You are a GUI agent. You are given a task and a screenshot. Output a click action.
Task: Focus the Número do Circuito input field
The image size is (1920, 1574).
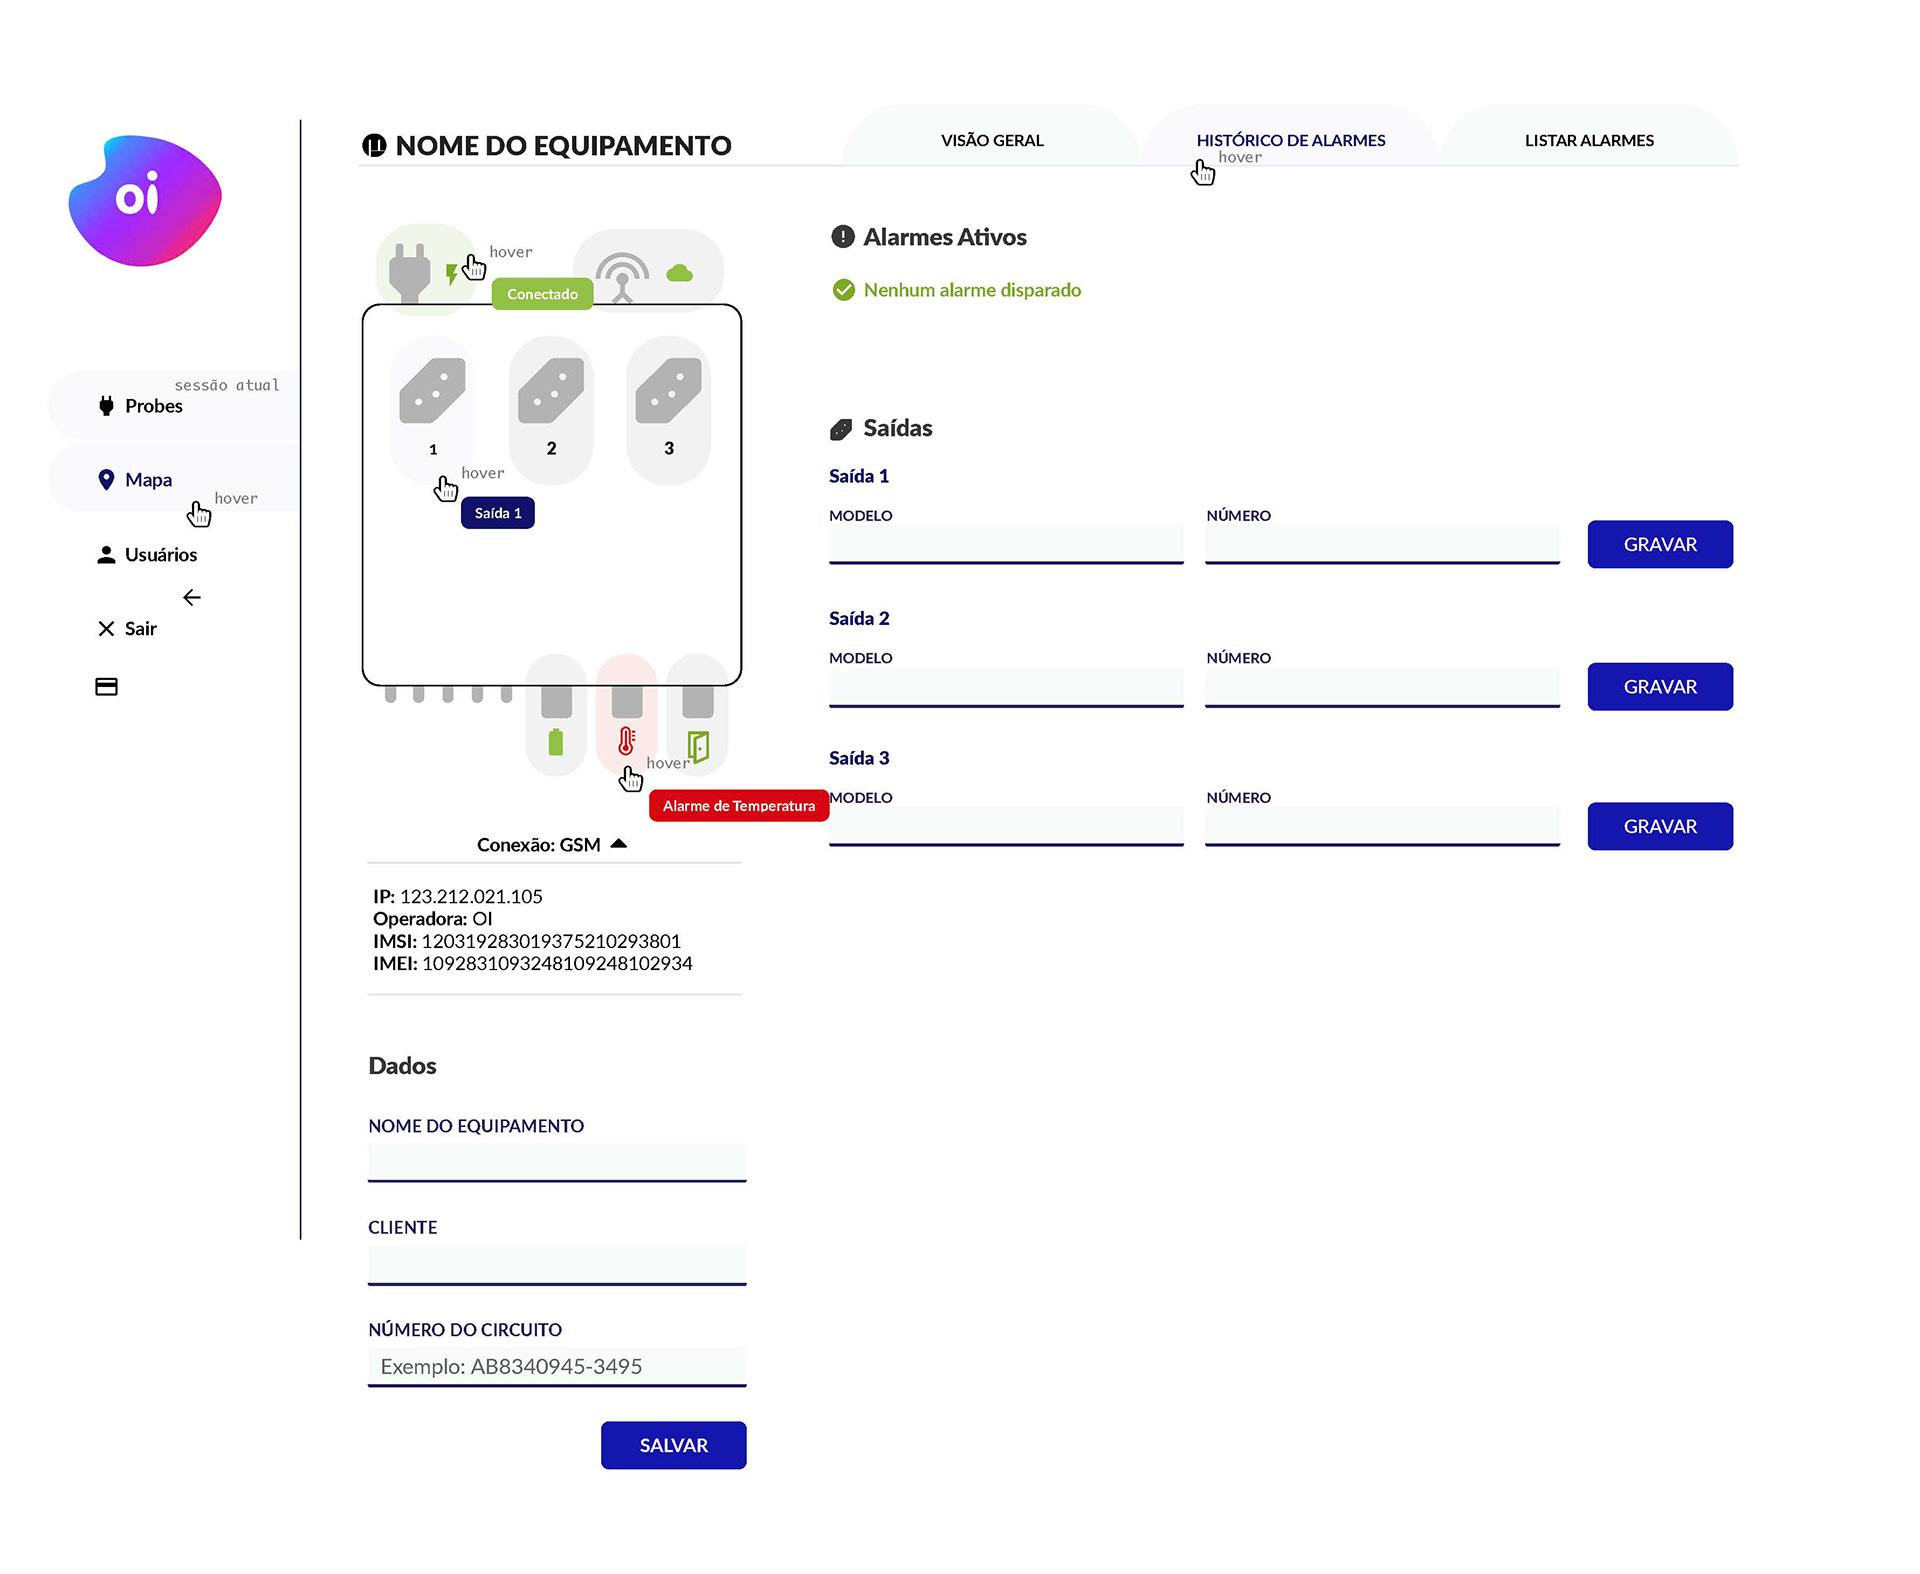pyautogui.click(x=557, y=1367)
